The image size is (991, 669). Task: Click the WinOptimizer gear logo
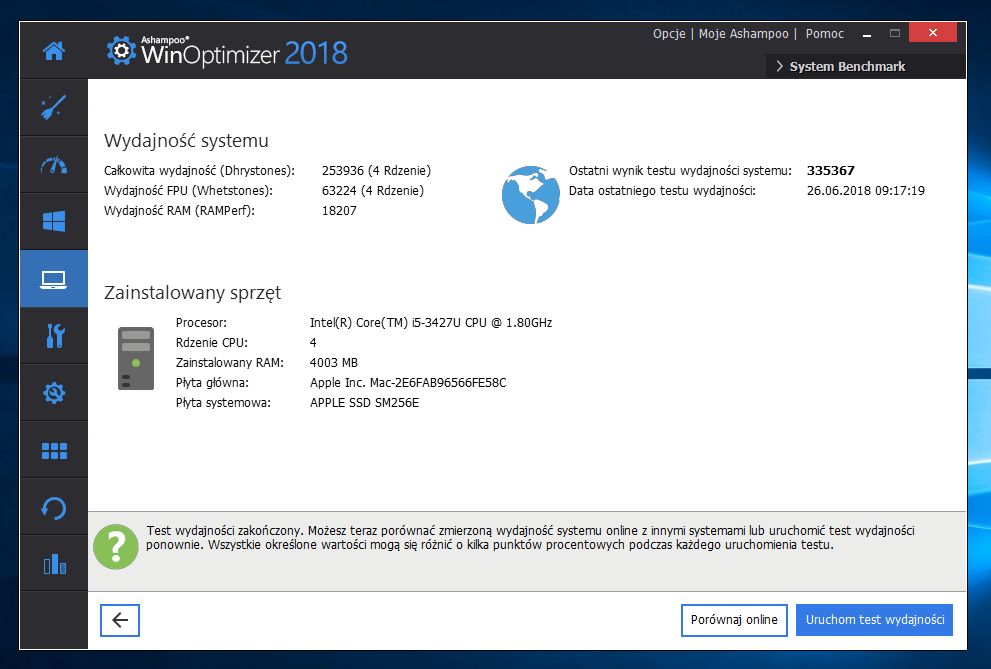click(x=121, y=50)
